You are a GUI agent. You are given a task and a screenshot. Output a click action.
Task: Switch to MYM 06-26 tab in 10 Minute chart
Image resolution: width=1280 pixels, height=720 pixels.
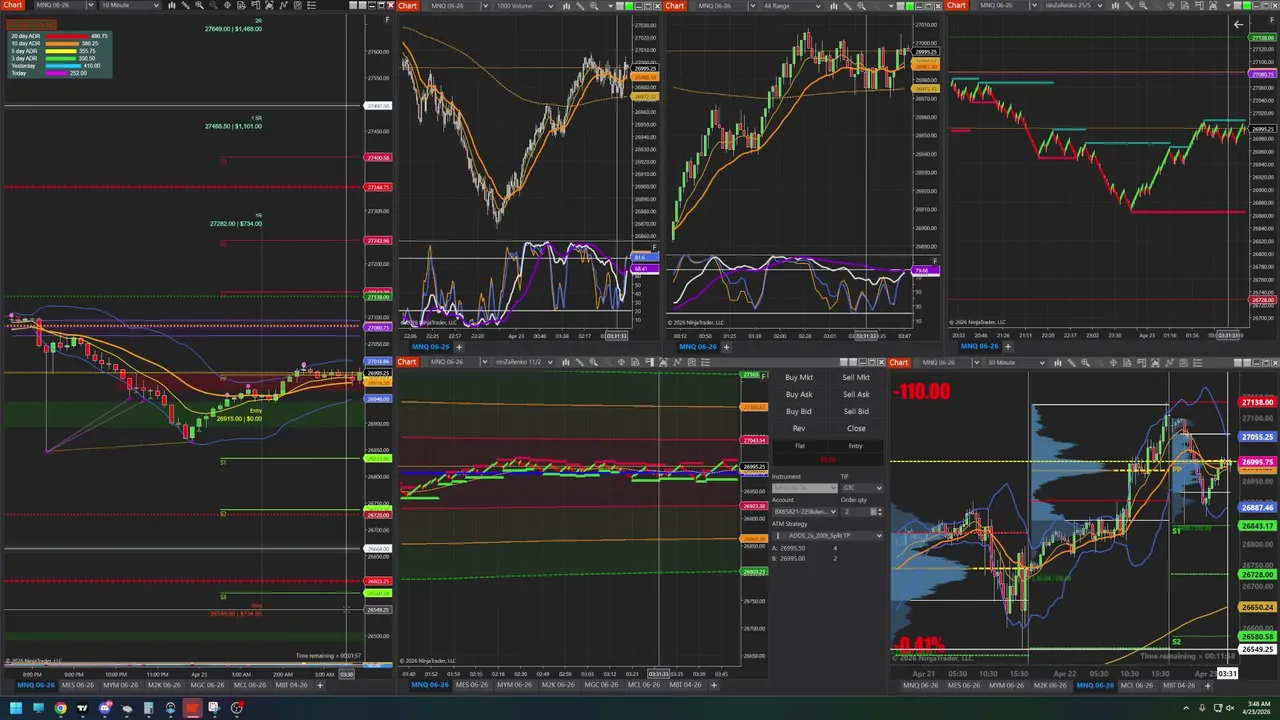coord(120,685)
